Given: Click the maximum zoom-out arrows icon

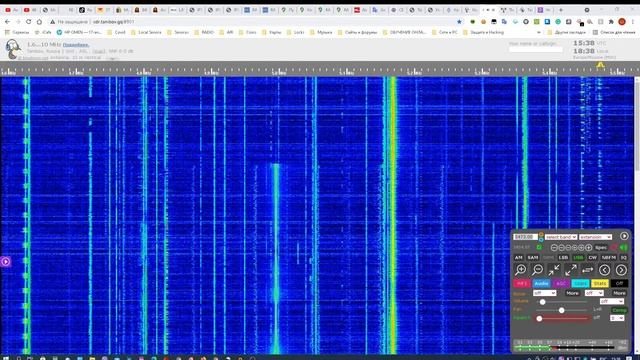Looking at the screenshot, I should 571,270.
